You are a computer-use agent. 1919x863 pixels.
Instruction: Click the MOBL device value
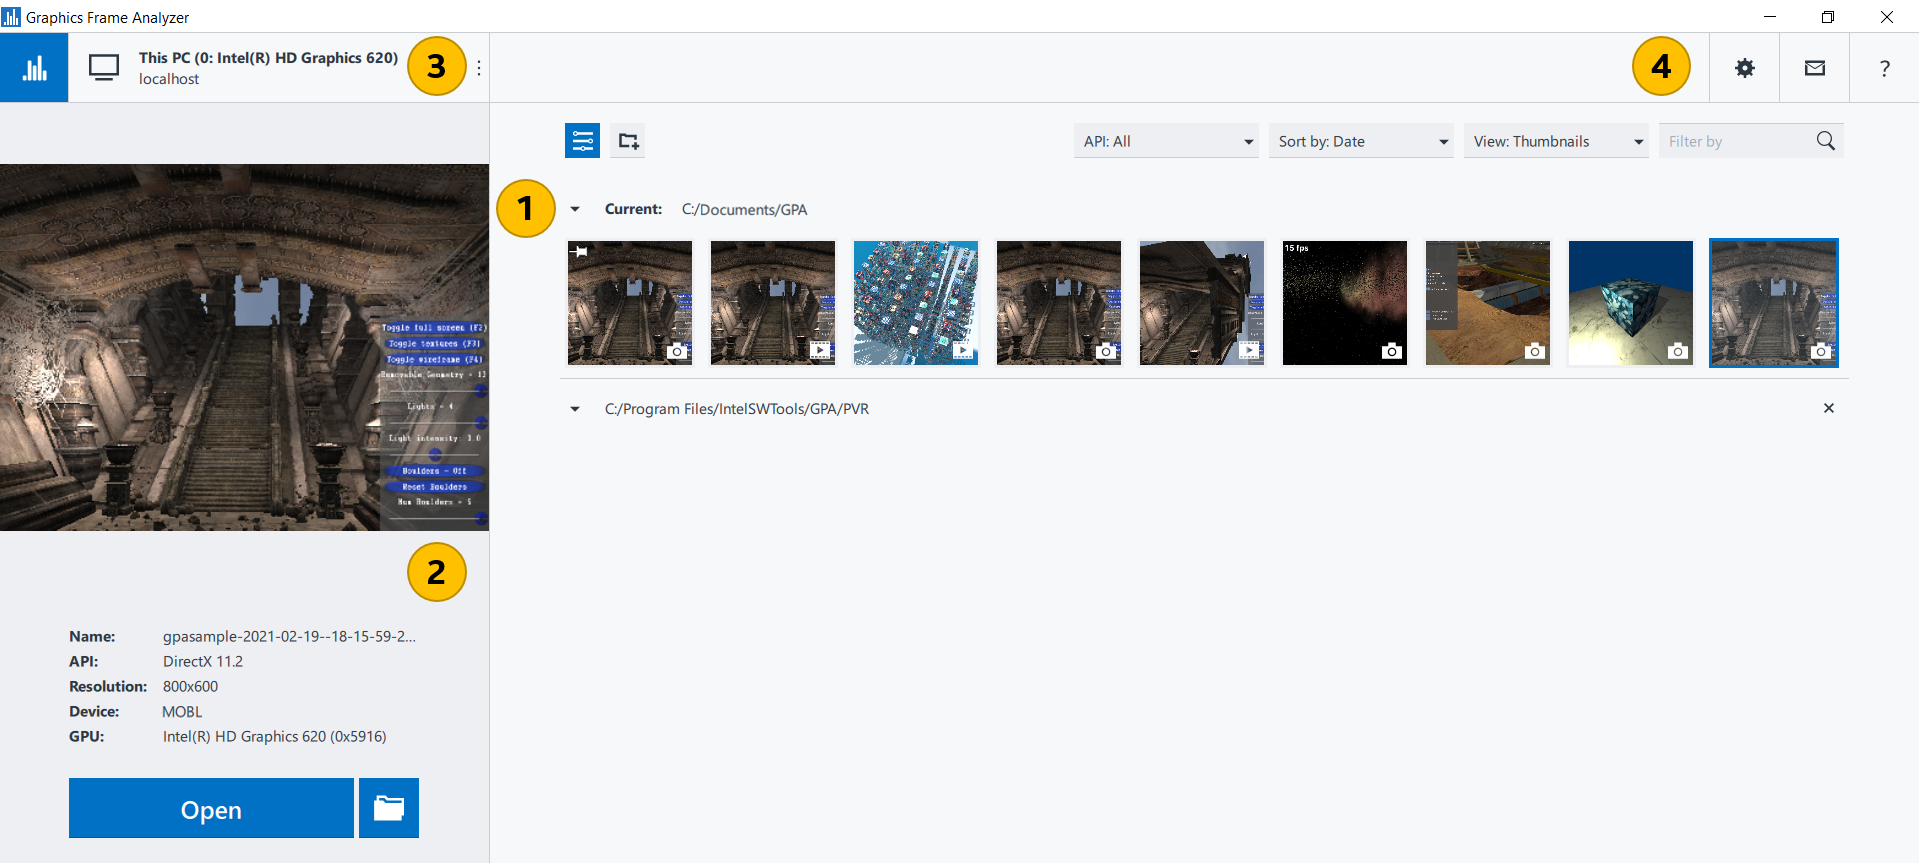(182, 711)
